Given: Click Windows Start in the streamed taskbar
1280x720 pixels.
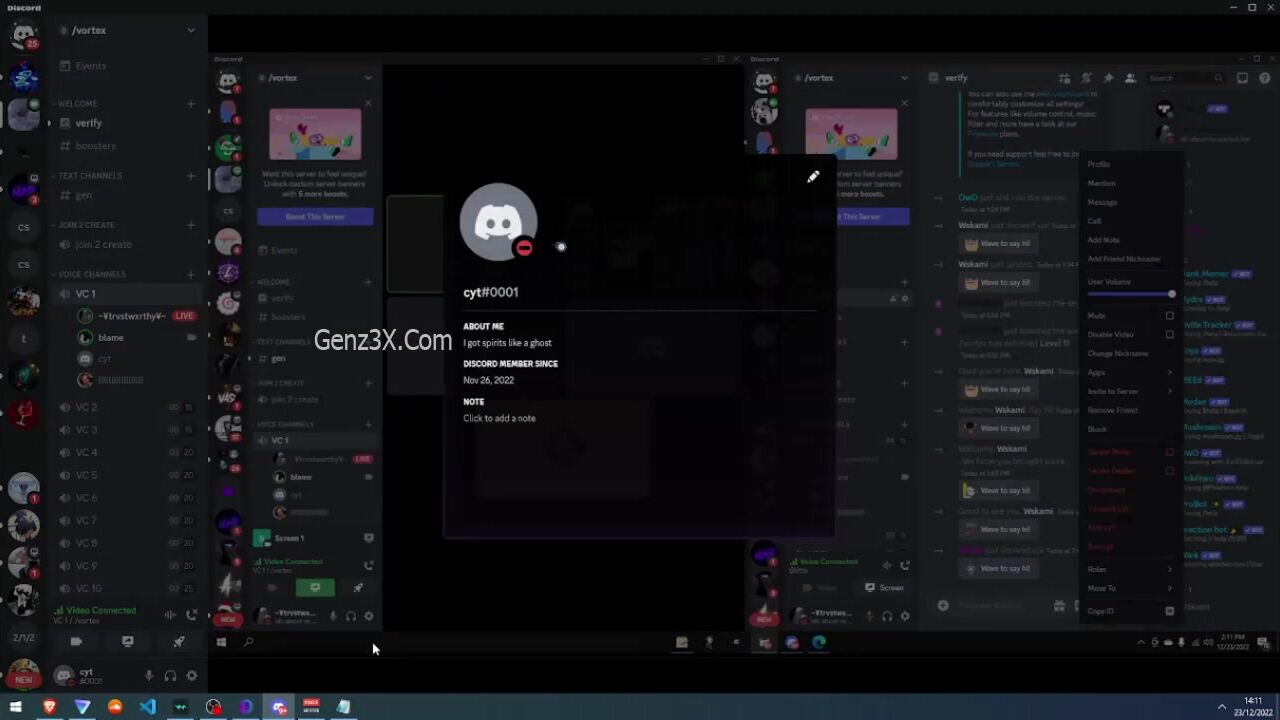Looking at the screenshot, I should pyautogui.click(x=221, y=642).
